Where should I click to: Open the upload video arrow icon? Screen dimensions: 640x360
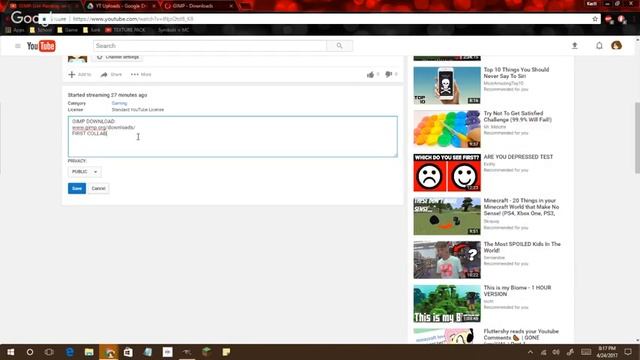point(574,46)
